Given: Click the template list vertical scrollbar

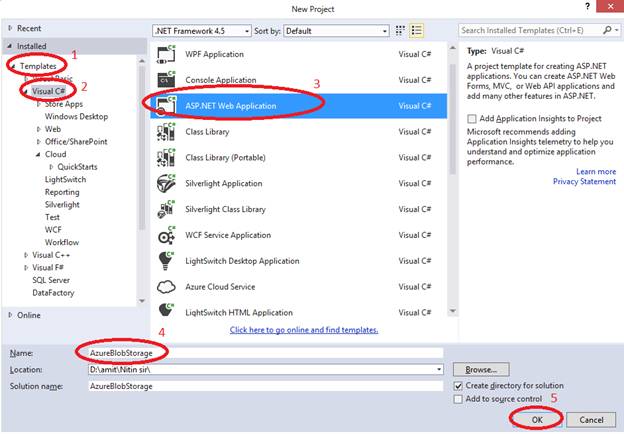Looking at the screenshot, I should point(452,119).
